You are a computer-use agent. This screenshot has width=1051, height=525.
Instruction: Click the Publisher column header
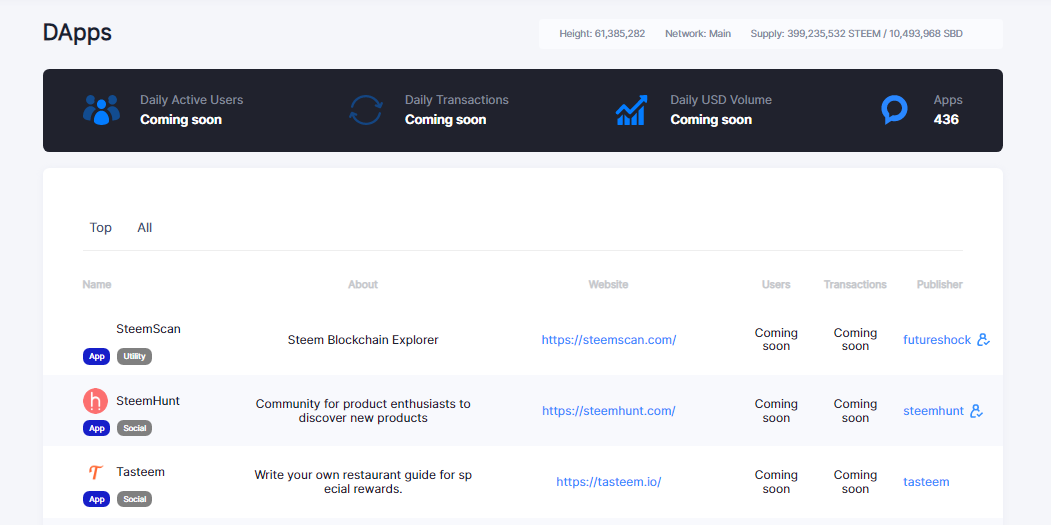click(x=940, y=284)
